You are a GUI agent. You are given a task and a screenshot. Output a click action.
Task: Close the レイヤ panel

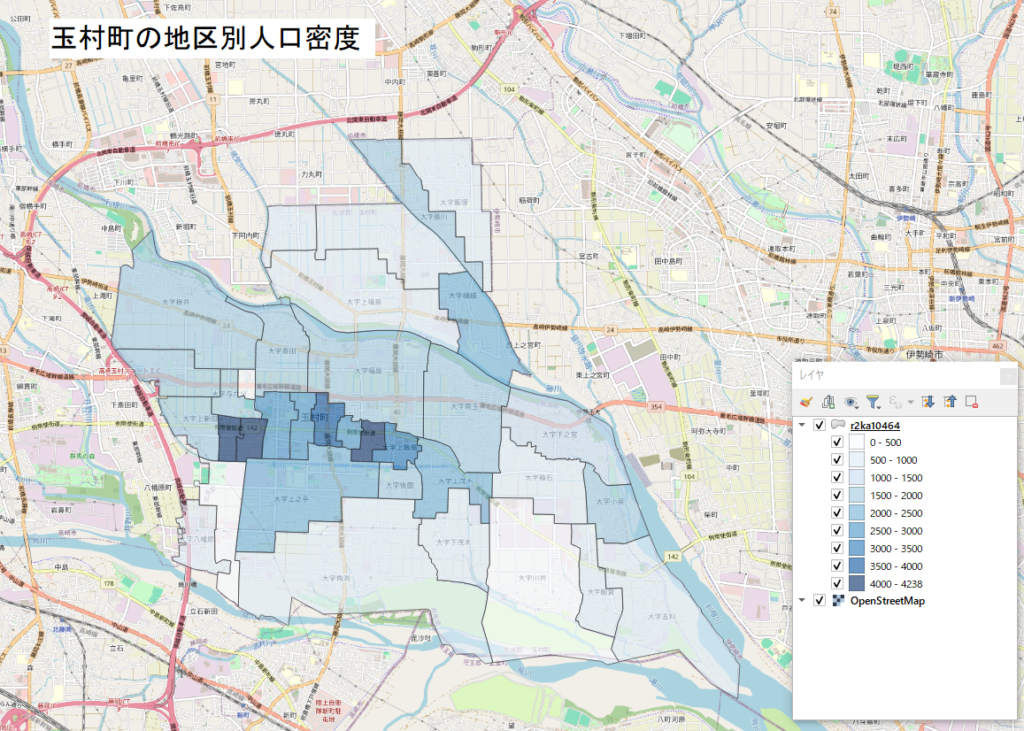click(1007, 377)
